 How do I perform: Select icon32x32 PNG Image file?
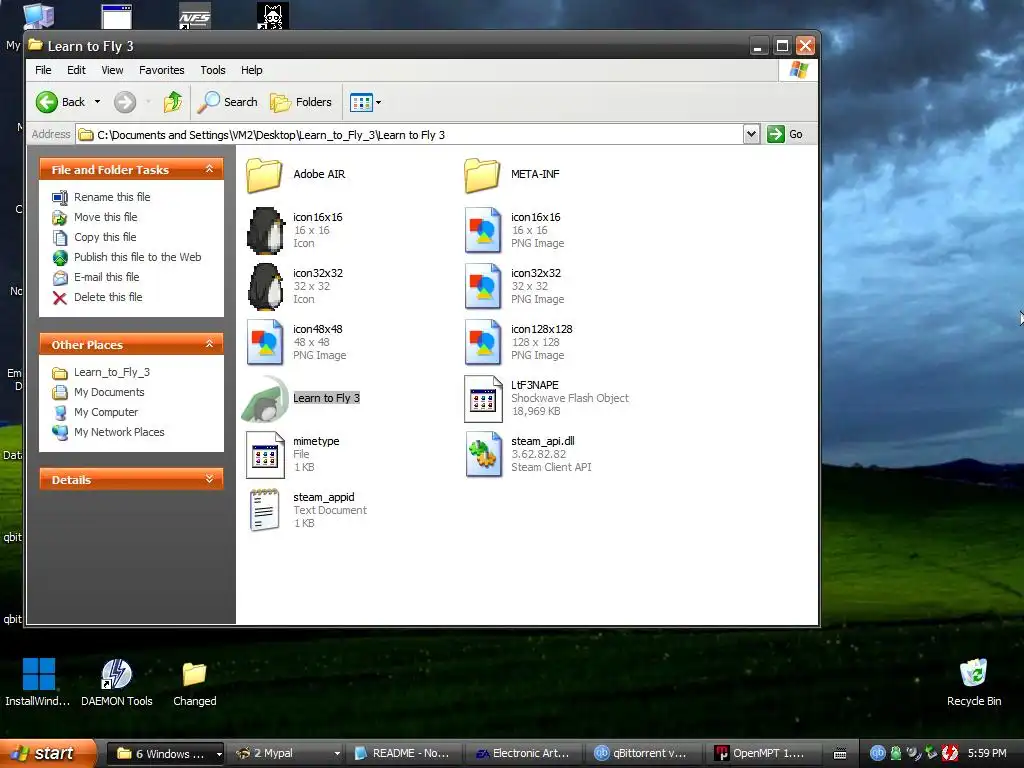coord(483,287)
